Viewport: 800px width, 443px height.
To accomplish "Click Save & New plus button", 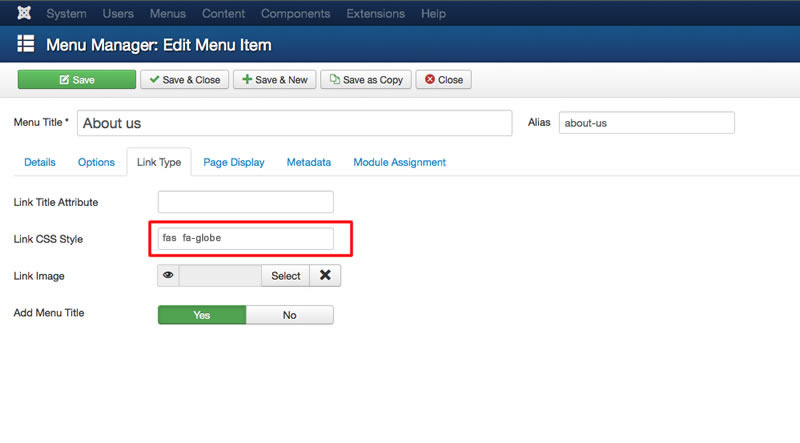I will (x=274, y=80).
